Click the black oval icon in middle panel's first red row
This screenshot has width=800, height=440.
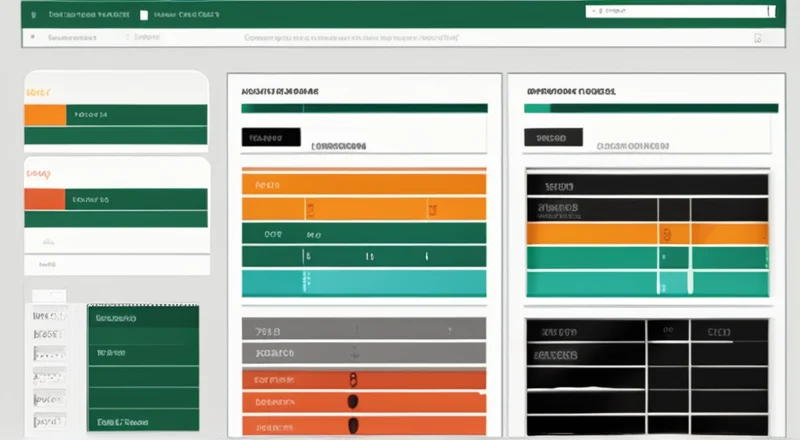352,380
